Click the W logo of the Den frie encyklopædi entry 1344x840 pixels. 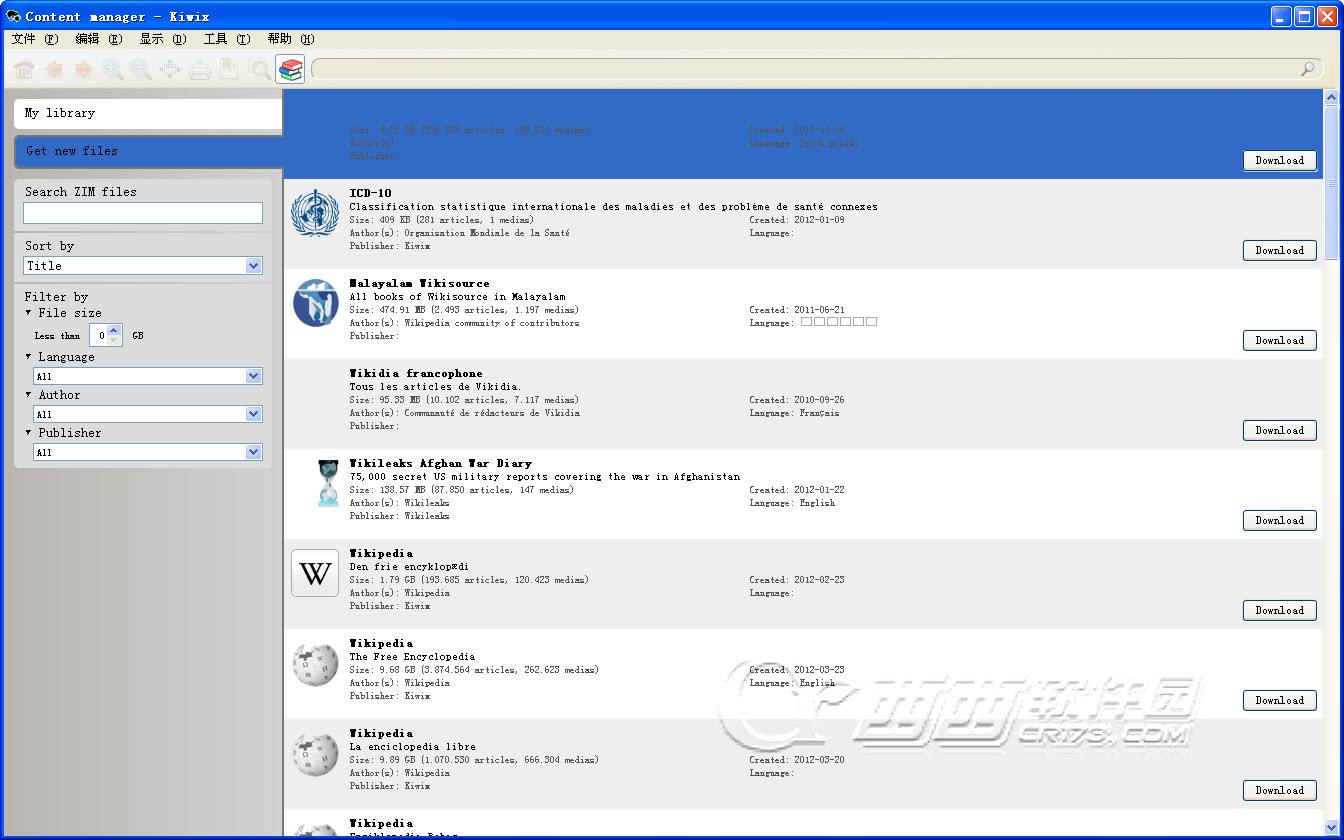click(x=315, y=573)
